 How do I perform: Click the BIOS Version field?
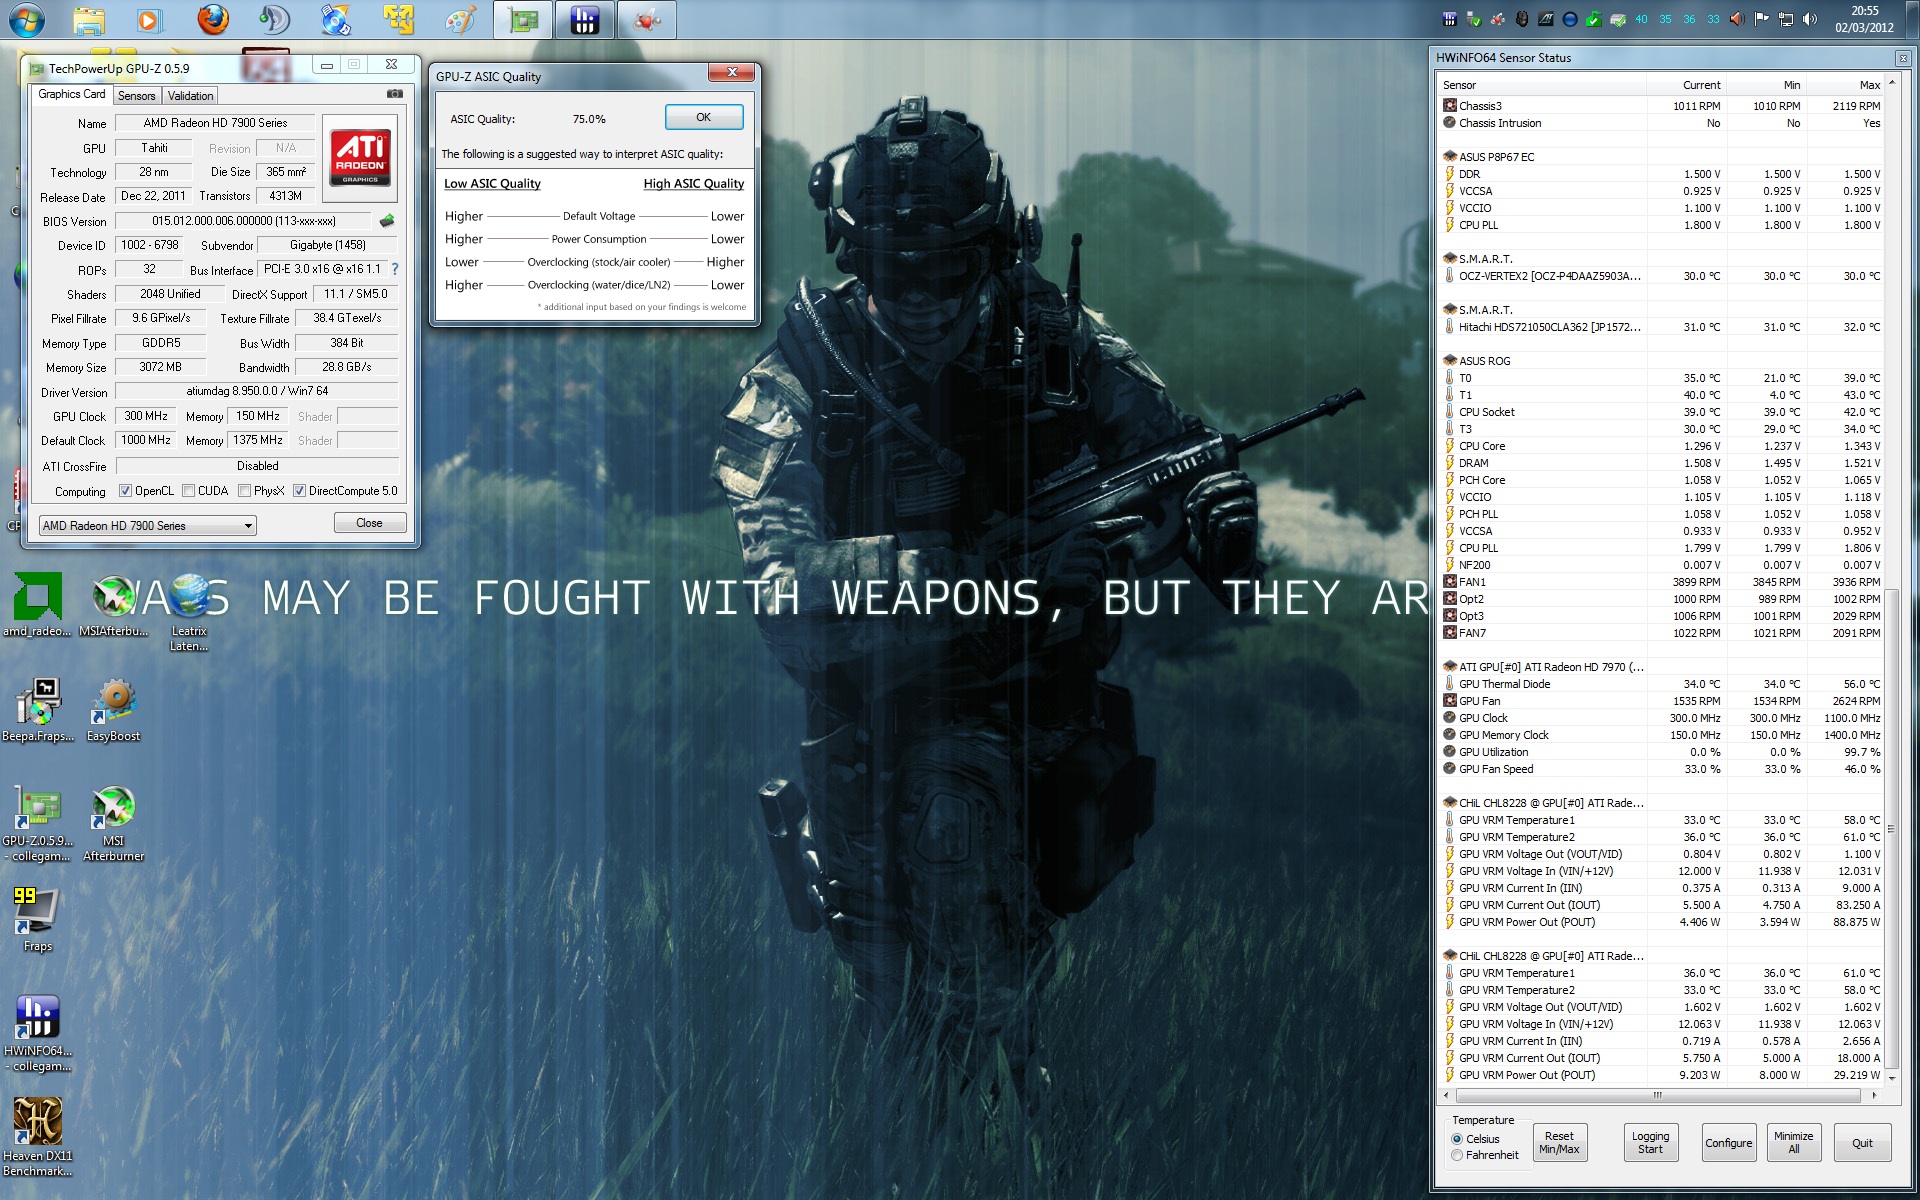(x=244, y=221)
